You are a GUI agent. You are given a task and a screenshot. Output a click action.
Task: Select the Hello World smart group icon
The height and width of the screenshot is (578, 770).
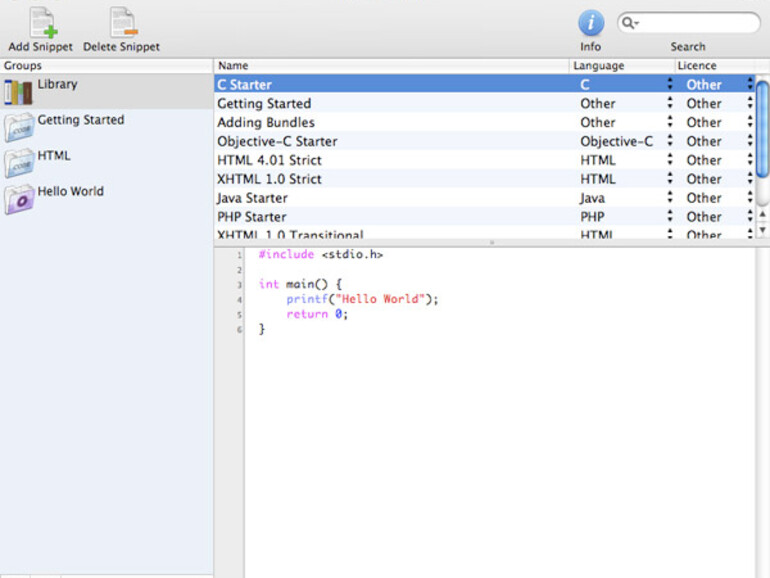(x=19, y=199)
